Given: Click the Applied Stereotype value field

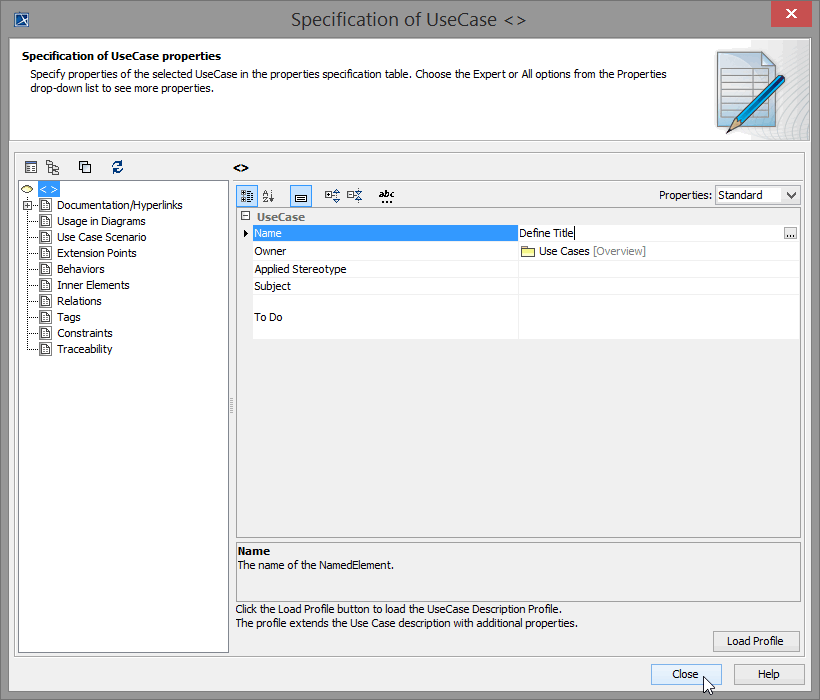Looking at the screenshot, I should pos(657,269).
